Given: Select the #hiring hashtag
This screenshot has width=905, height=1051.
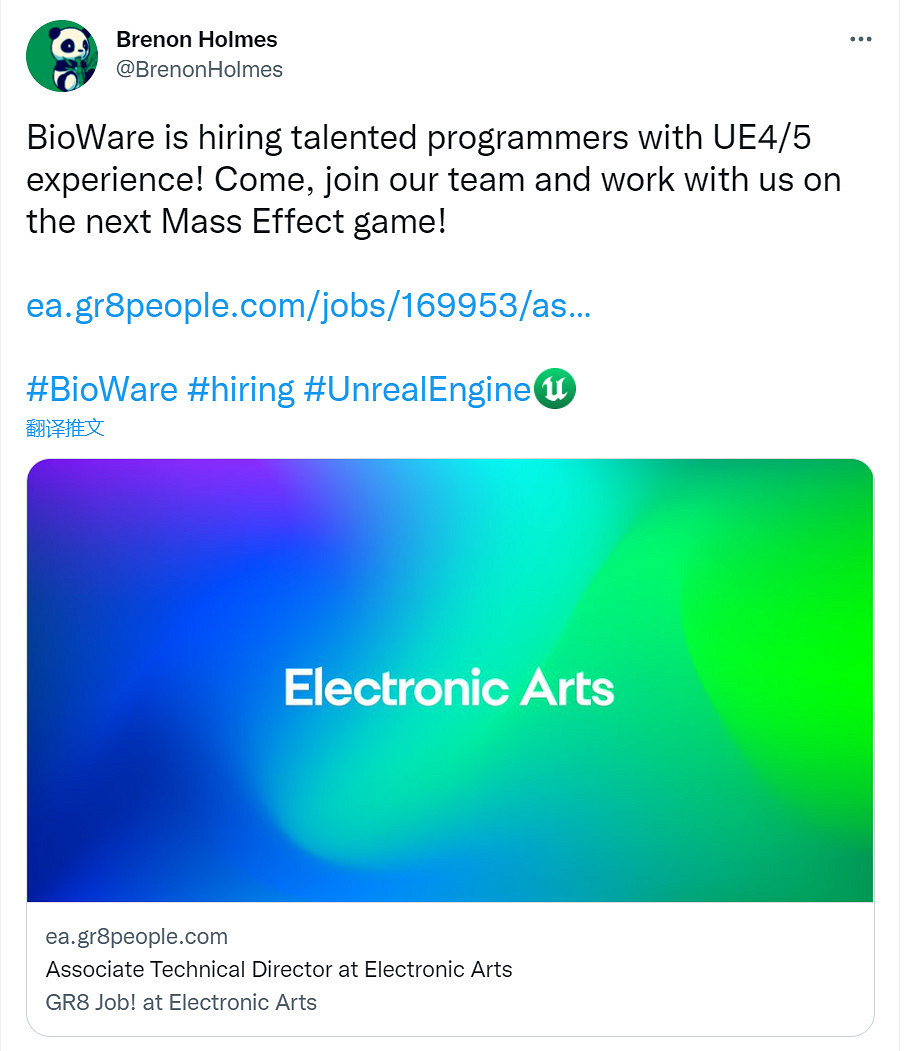Looking at the screenshot, I should coord(241,389).
